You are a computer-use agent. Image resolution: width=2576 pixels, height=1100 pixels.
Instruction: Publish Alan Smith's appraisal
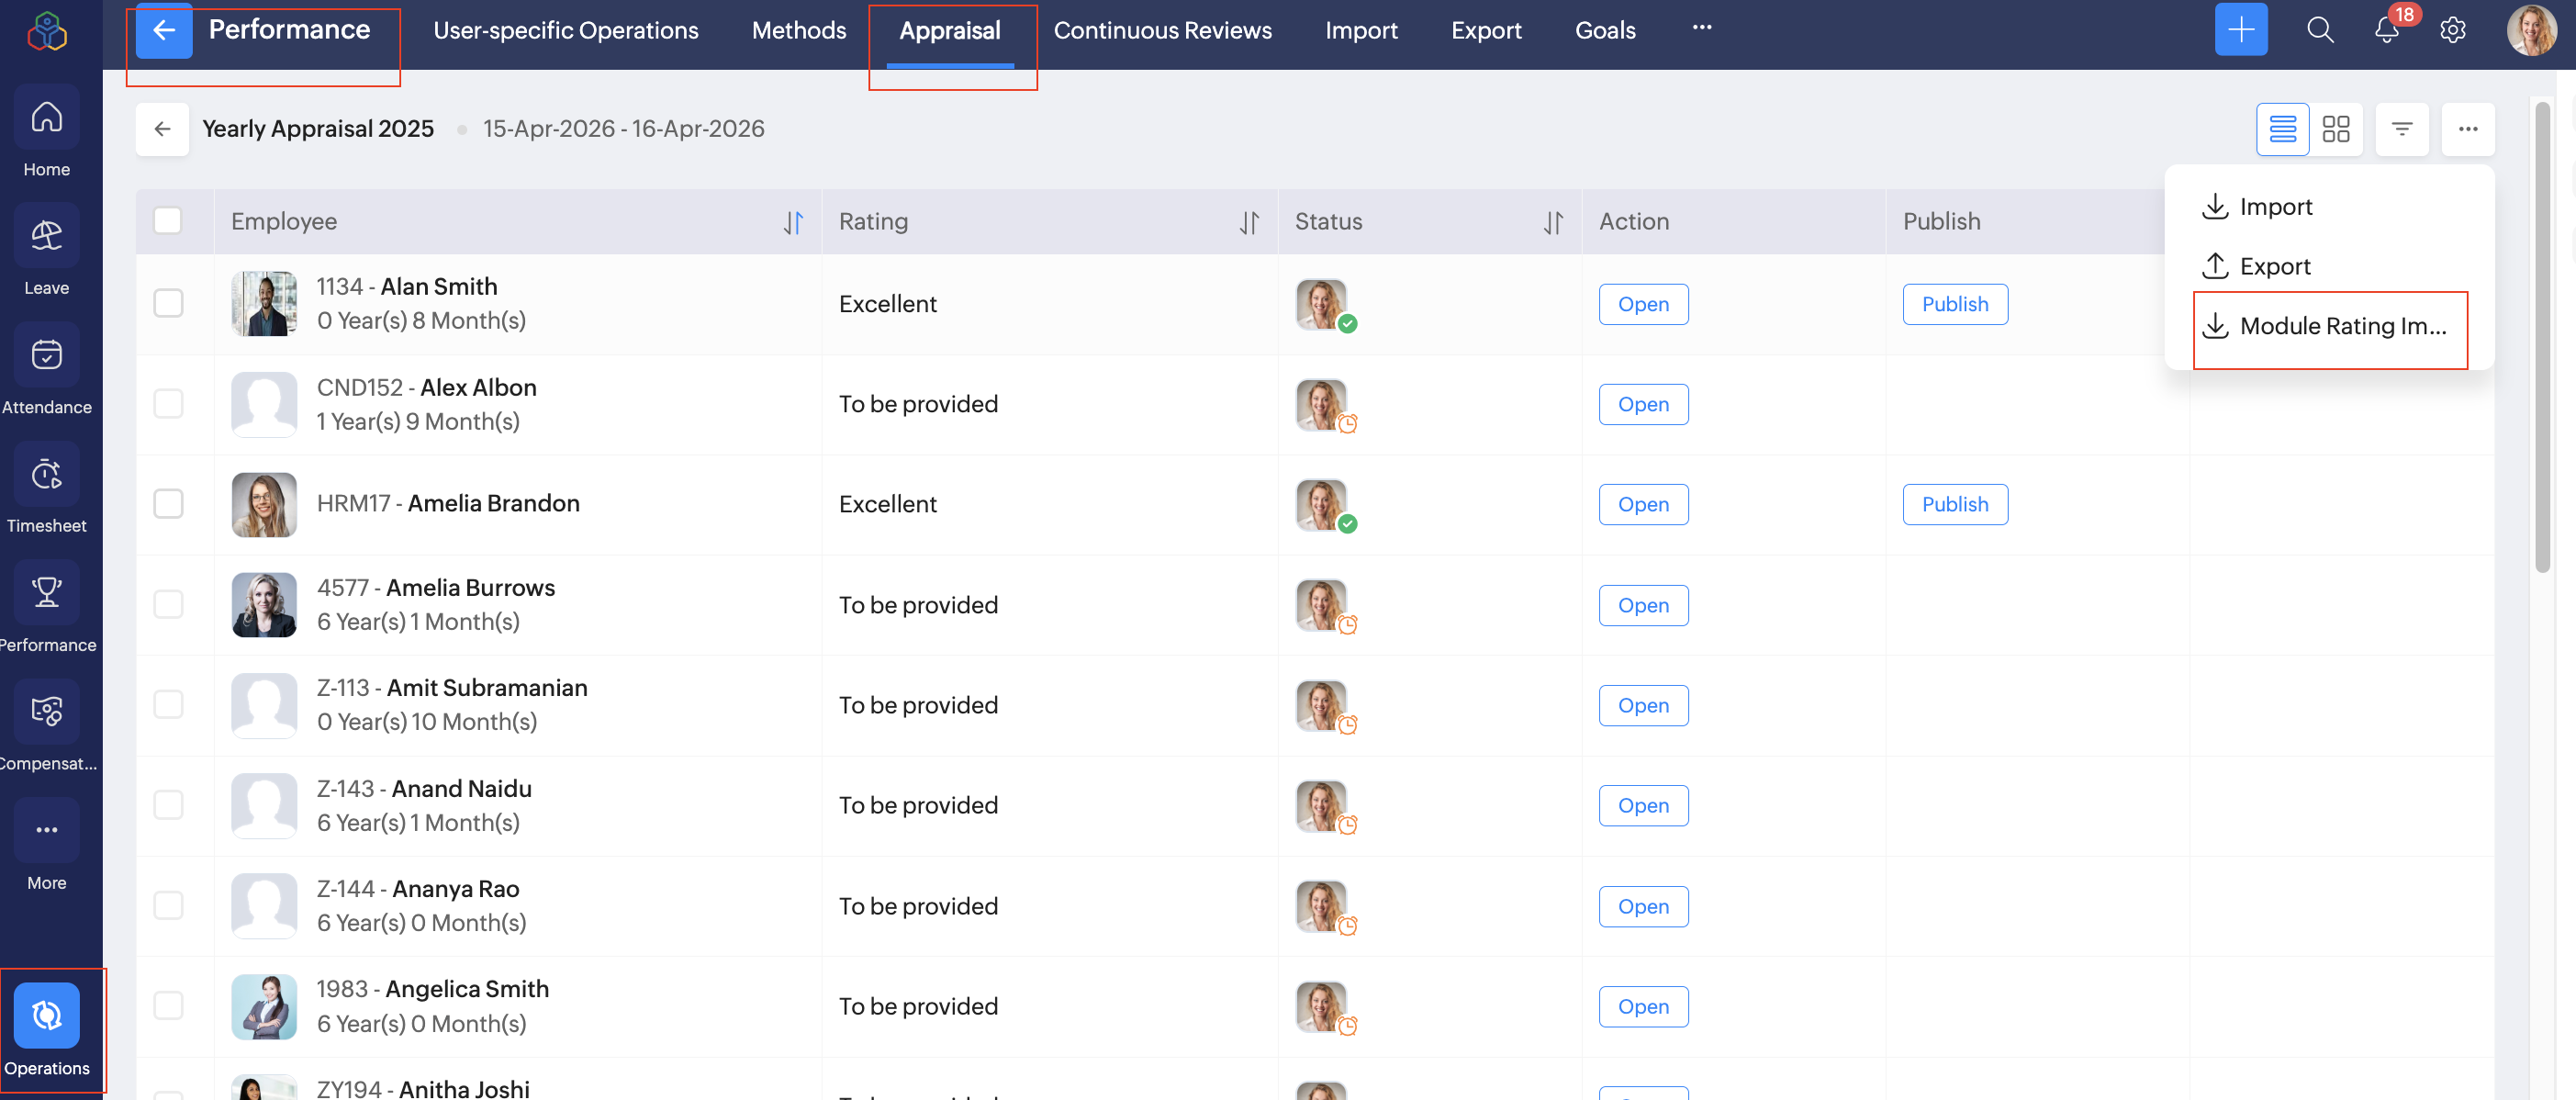coord(1954,304)
